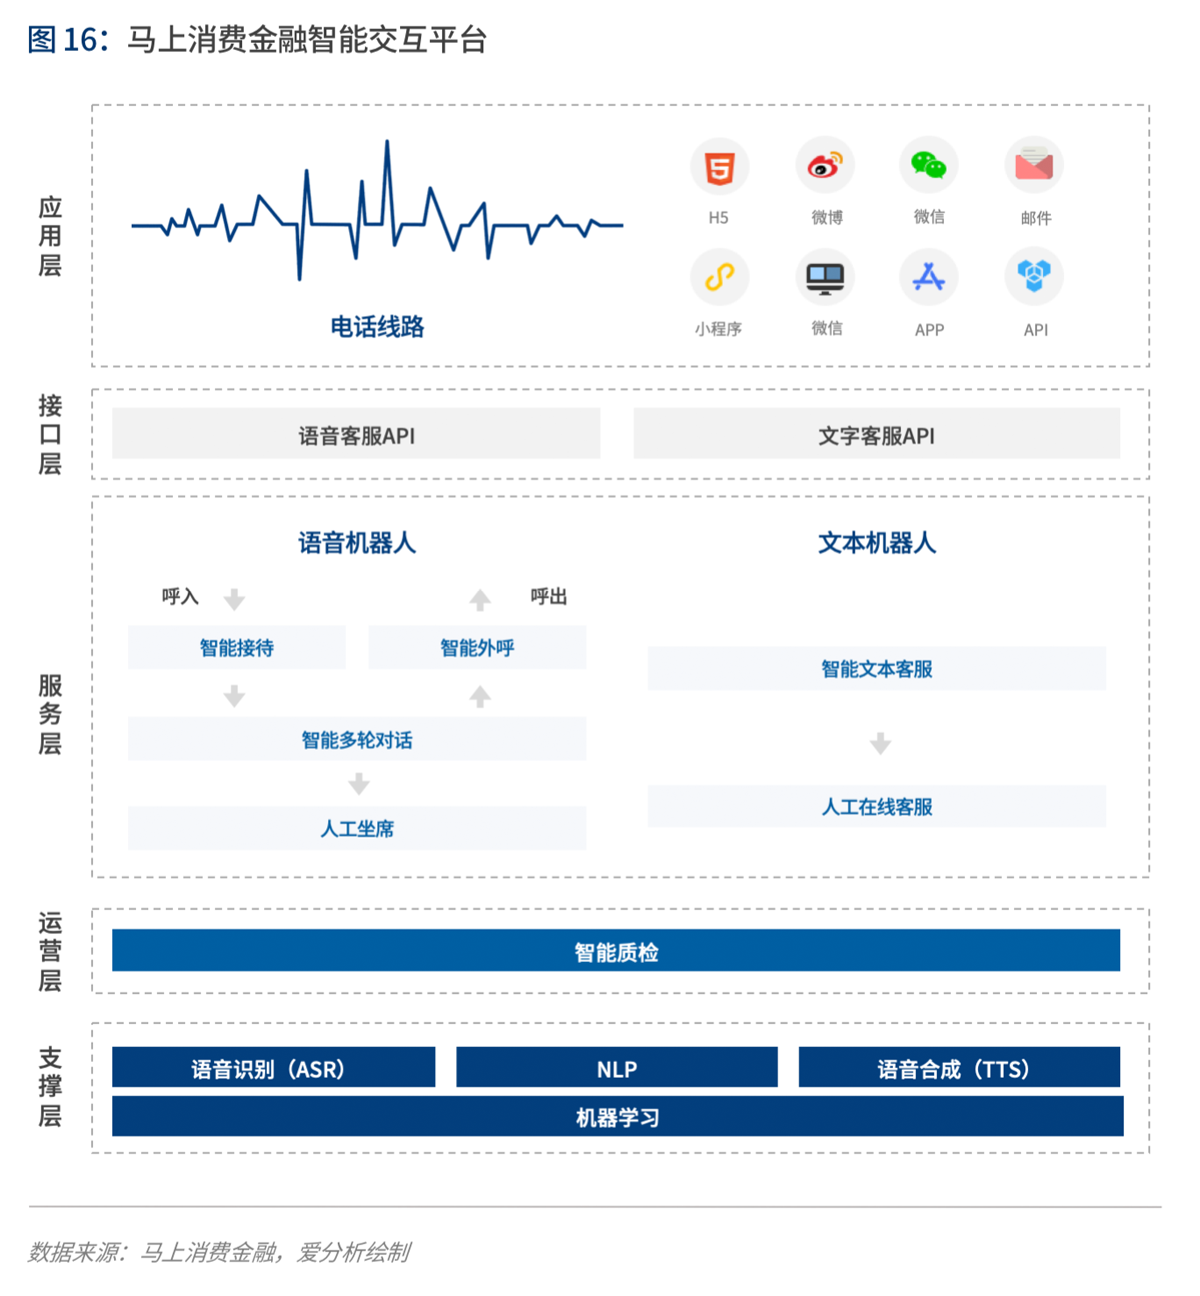Viewport: 1200px width, 1296px height.
Task: Select the desktop monitor icon labeled 微信
Action: pos(825,277)
